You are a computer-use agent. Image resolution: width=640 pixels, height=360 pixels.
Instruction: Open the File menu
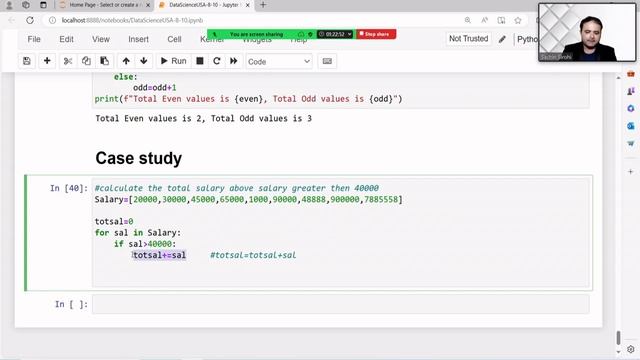pyautogui.click(x=34, y=39)
